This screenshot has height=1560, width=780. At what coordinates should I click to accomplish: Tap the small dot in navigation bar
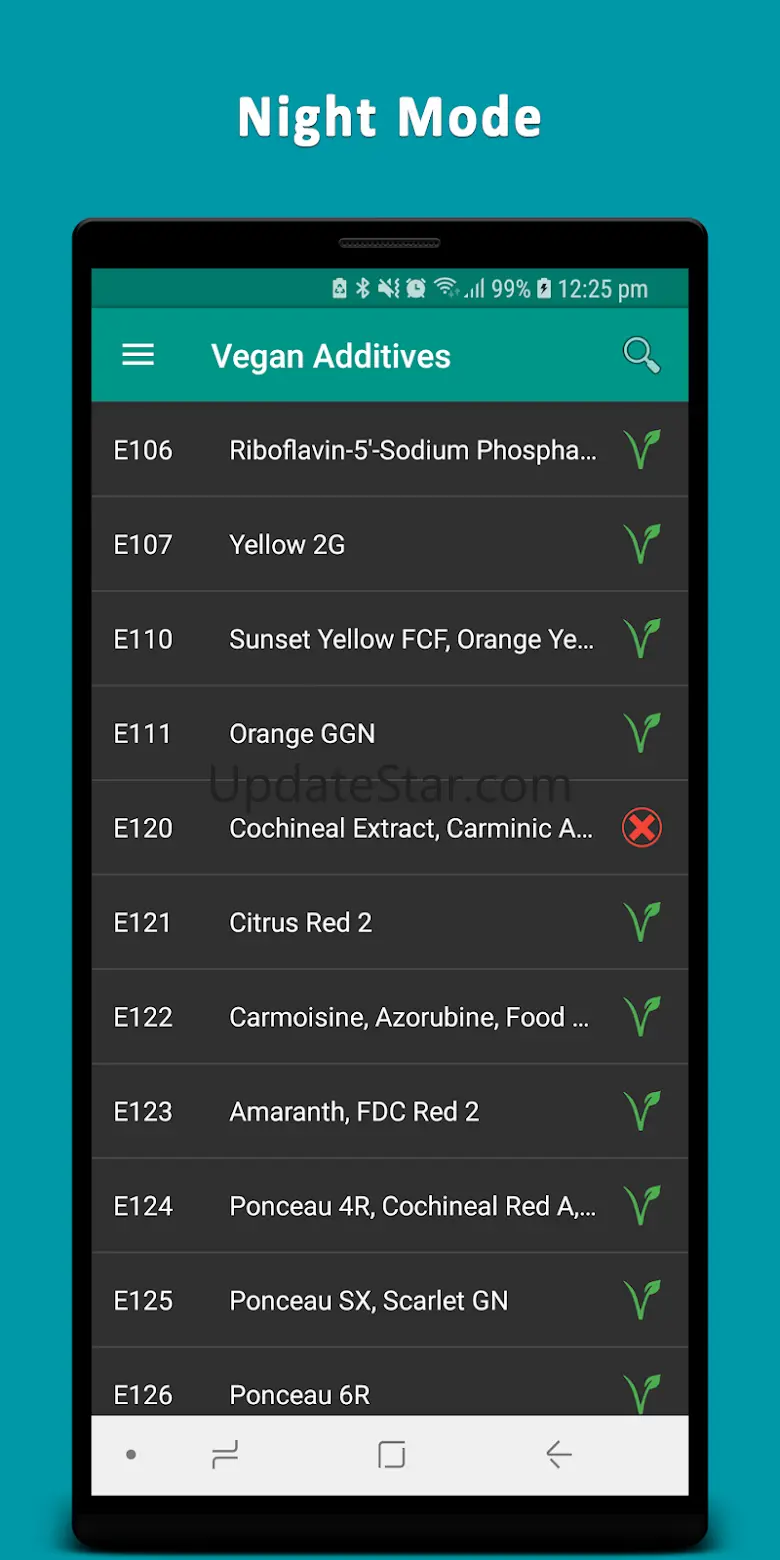coord(131,1455)
